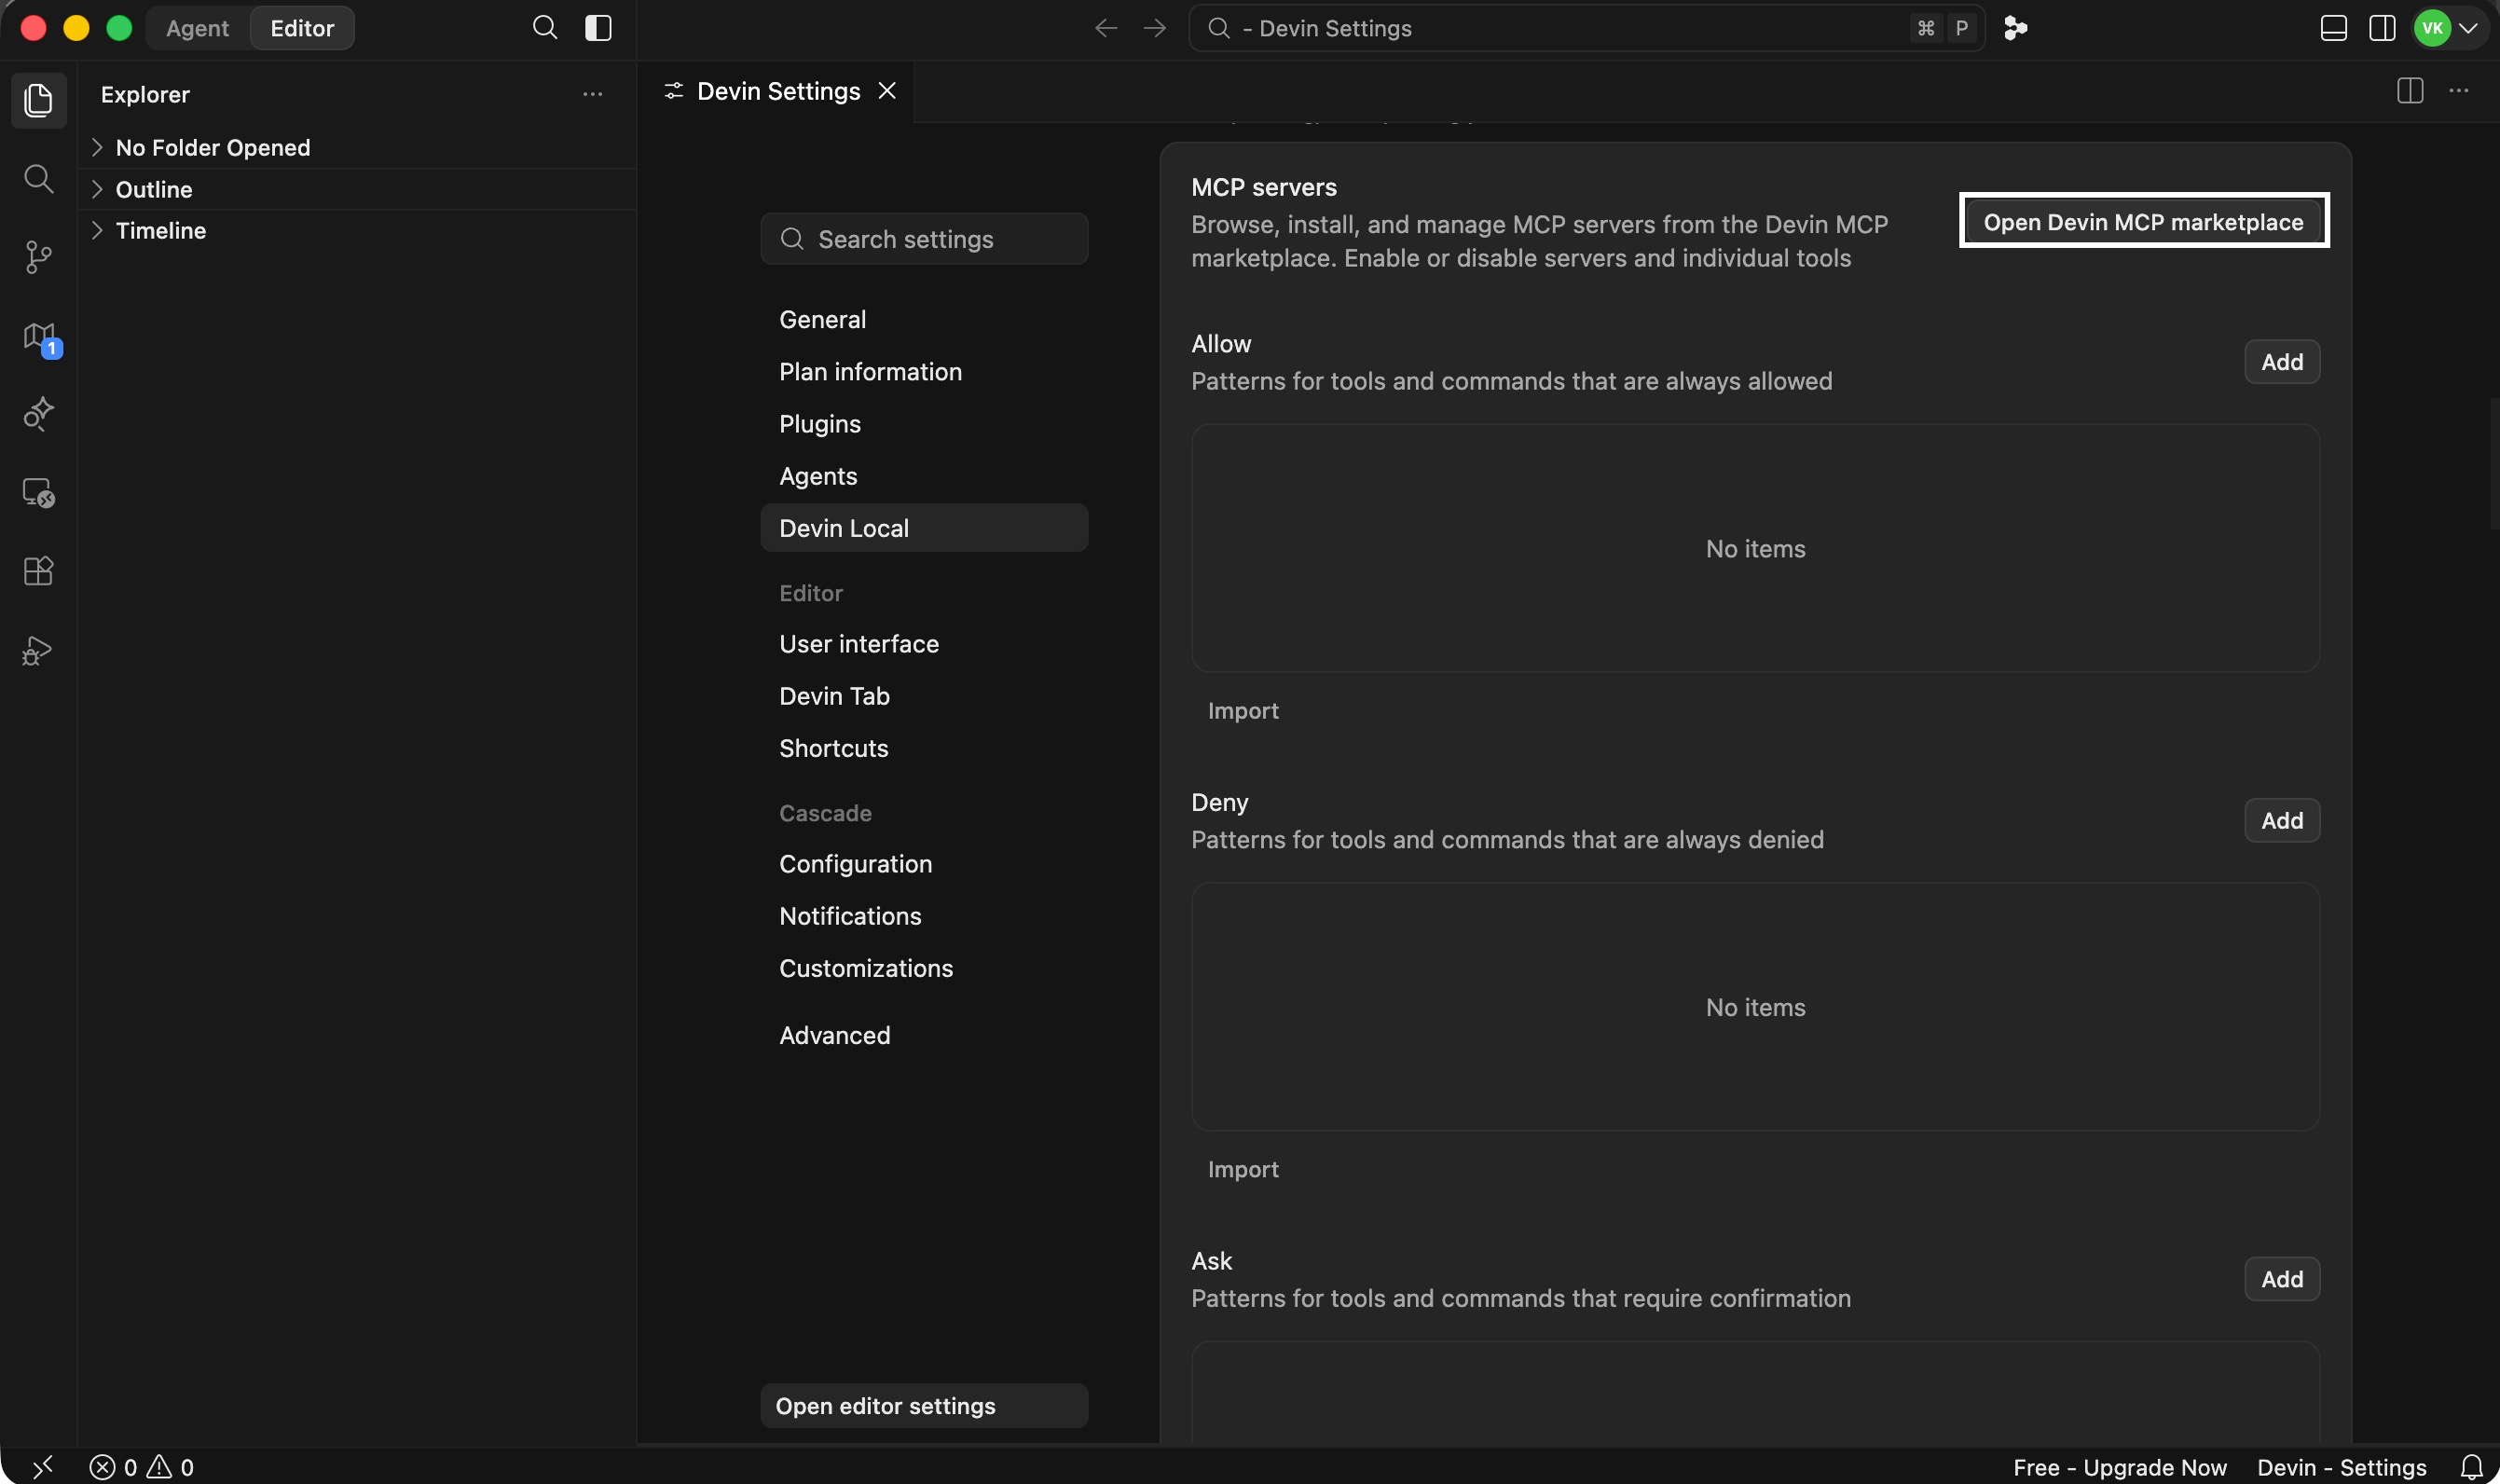Open the Source Control branch icon
This screenshot has height=1484, width=2500.
(38, 257)
